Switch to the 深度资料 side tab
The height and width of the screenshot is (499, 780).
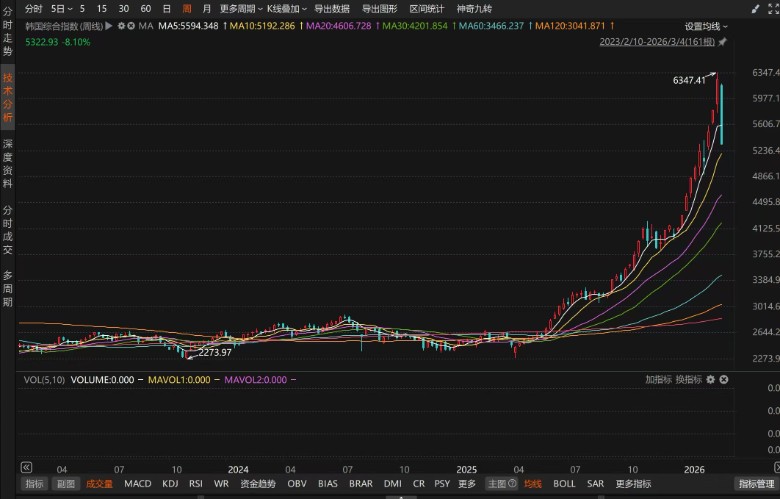coord(8,164)
